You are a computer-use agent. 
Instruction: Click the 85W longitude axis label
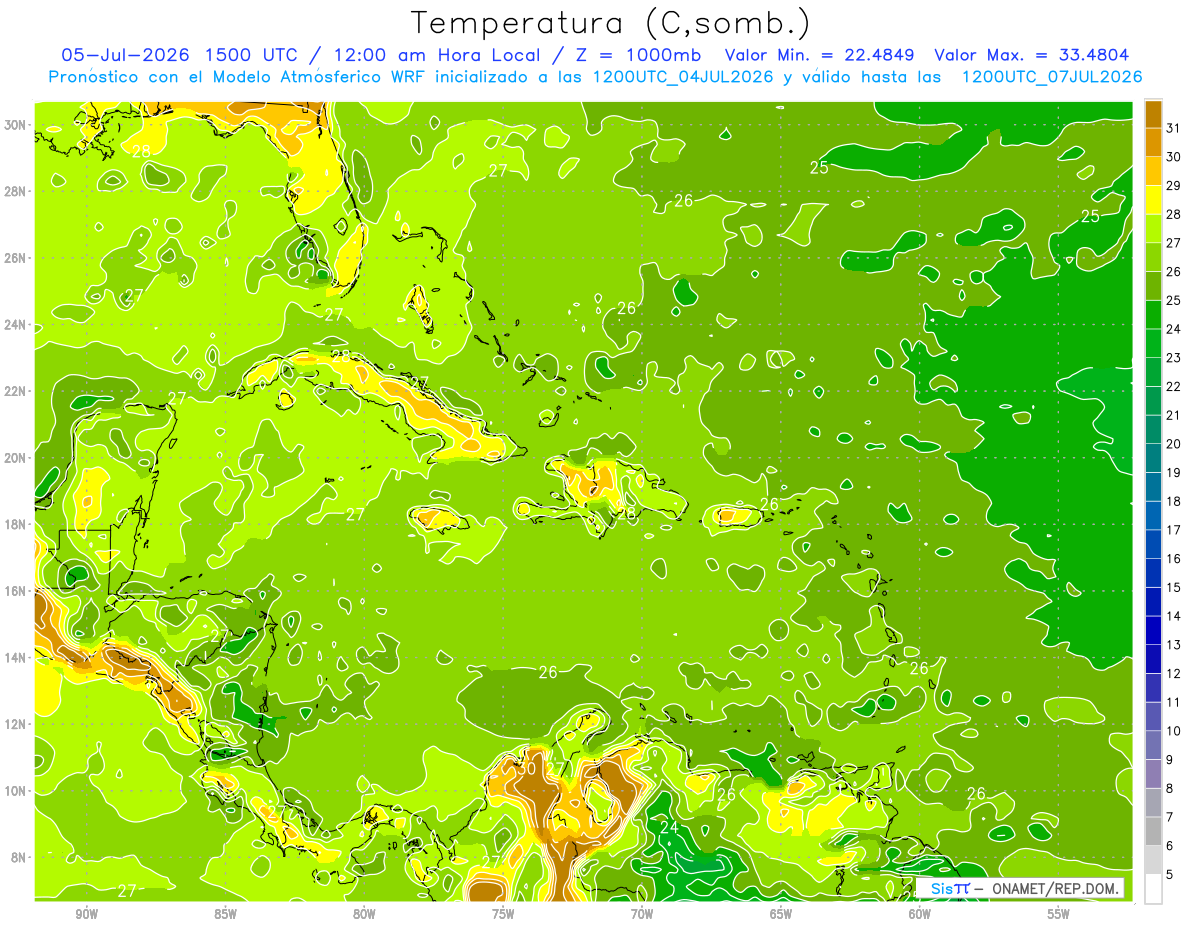(225, 914)
